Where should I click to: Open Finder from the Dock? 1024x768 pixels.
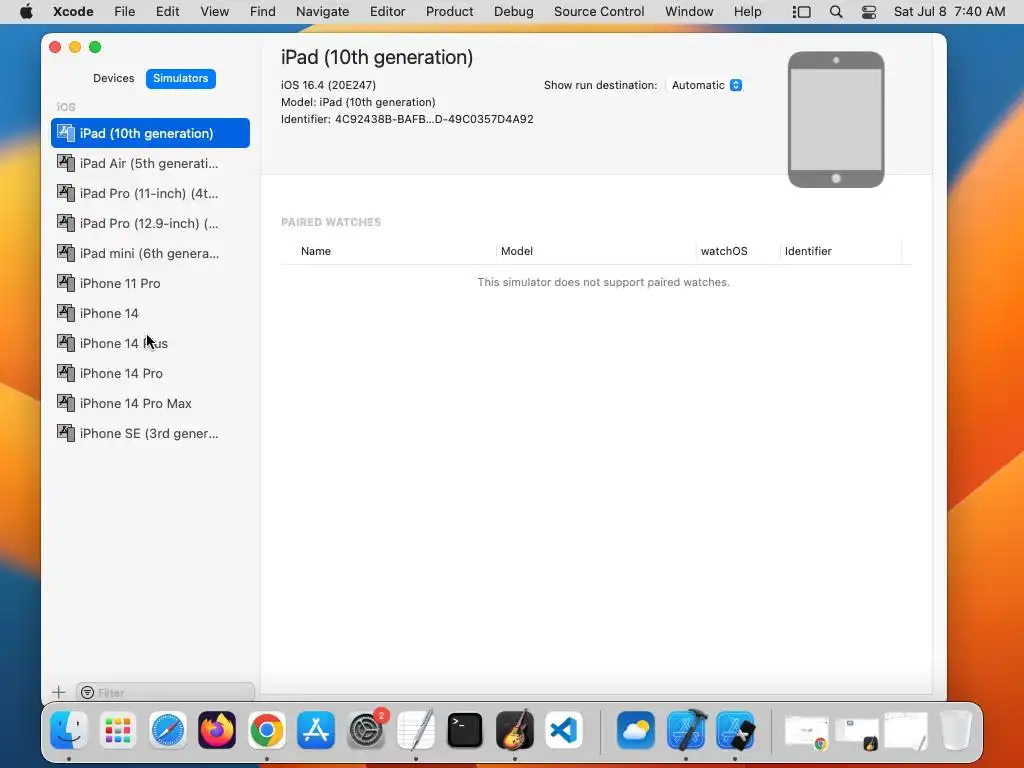[x=69, y=729]
